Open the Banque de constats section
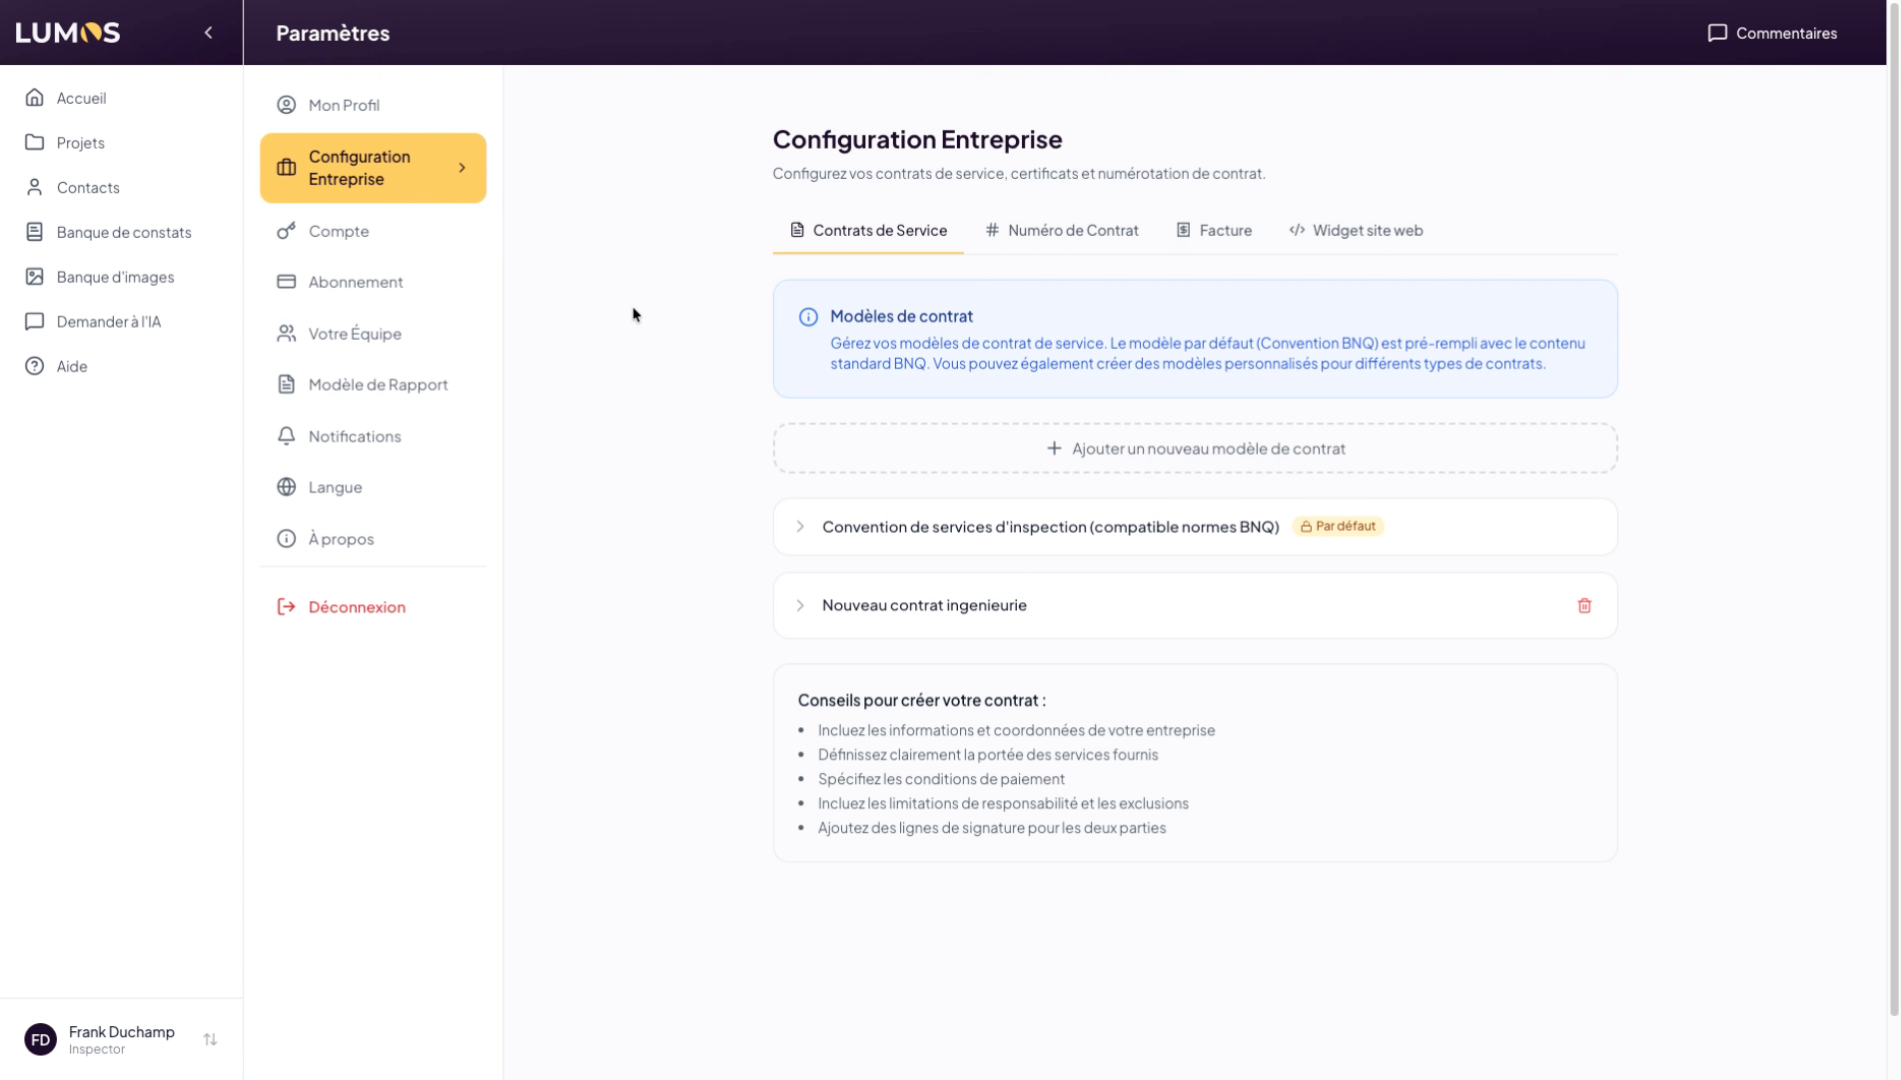The height and width of the screenshot is (1080, 1901). pyautogui.click(x=123, y=232)
